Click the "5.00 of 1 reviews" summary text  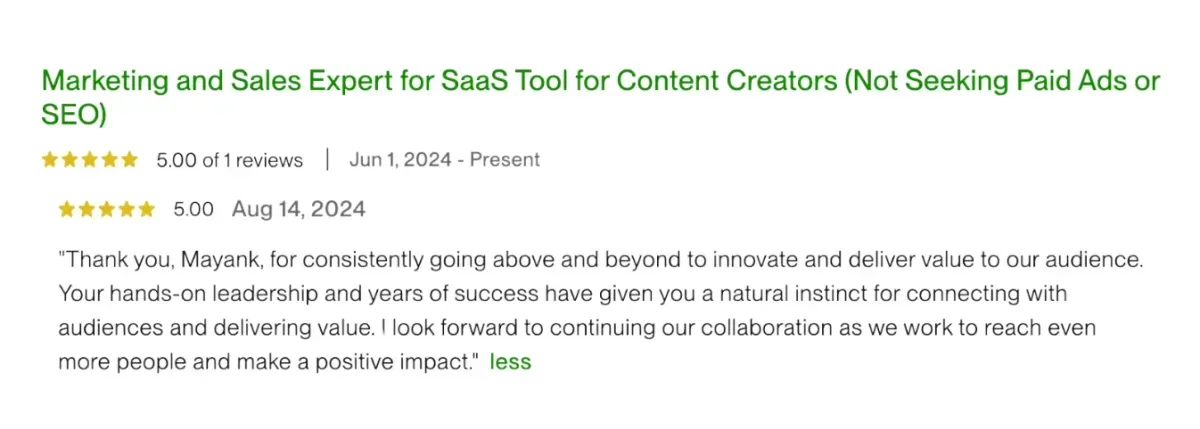(x=229, y=160)
